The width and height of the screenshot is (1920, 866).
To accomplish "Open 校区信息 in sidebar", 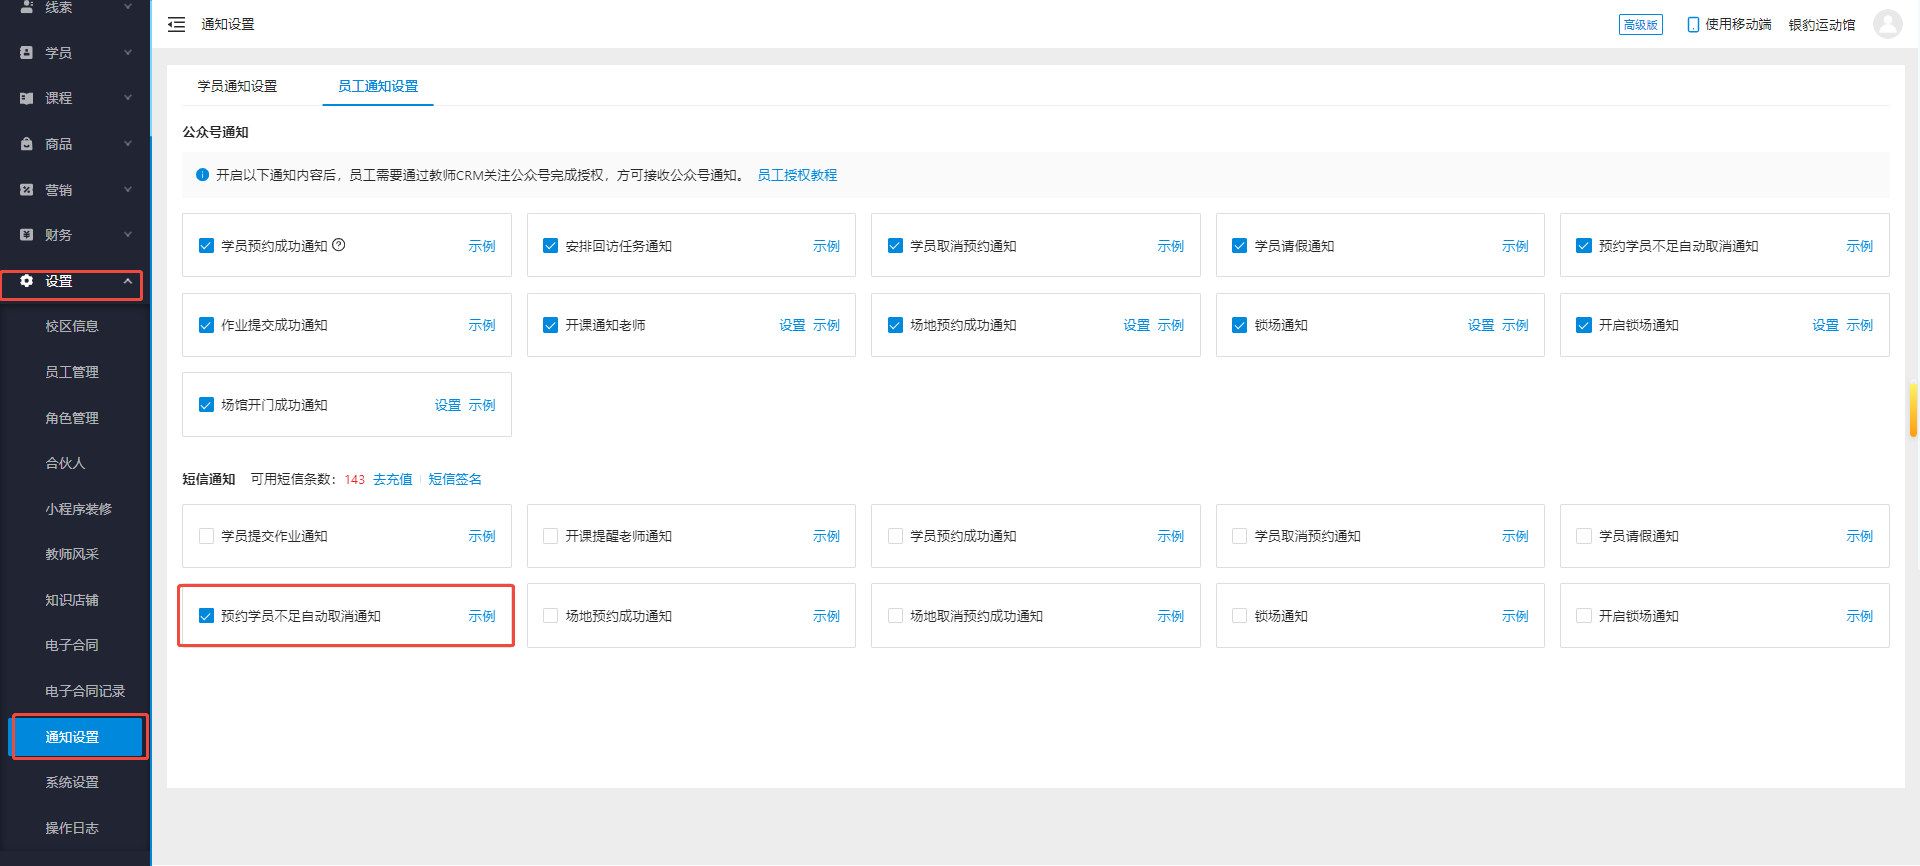I will click(x=72, y=326).
